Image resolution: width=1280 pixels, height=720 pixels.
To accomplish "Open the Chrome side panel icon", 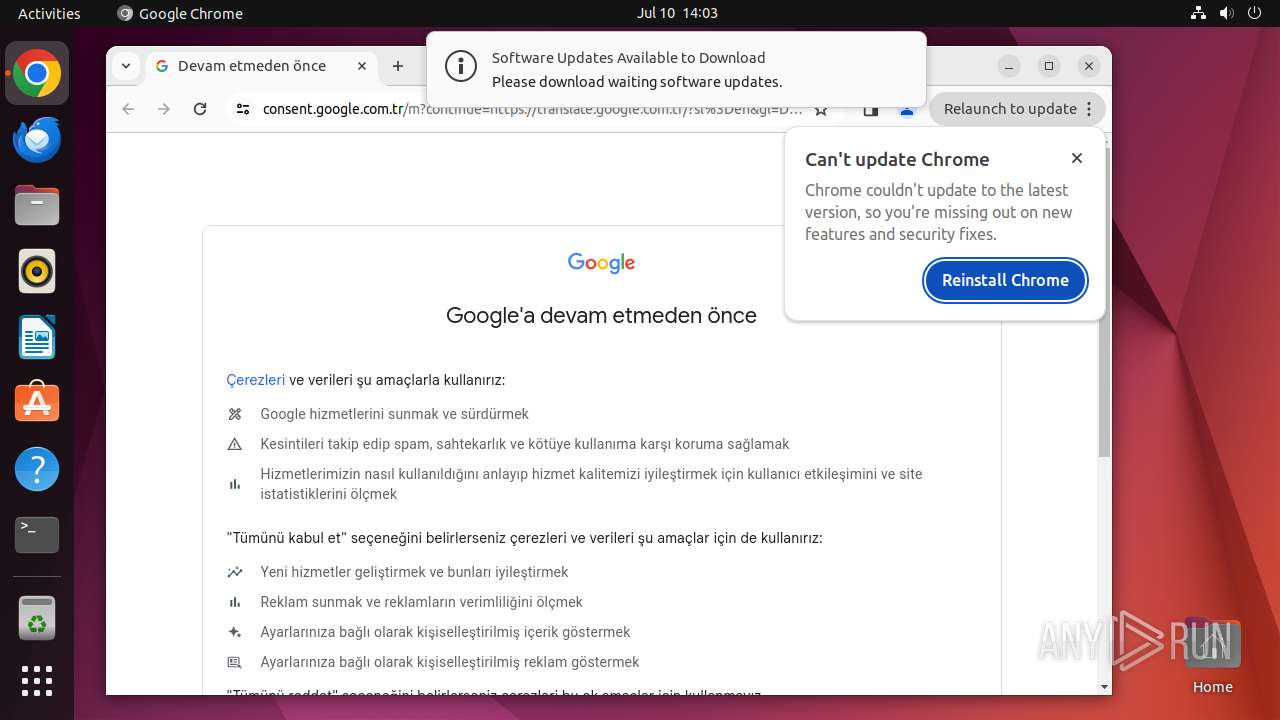I will (871, 110).
